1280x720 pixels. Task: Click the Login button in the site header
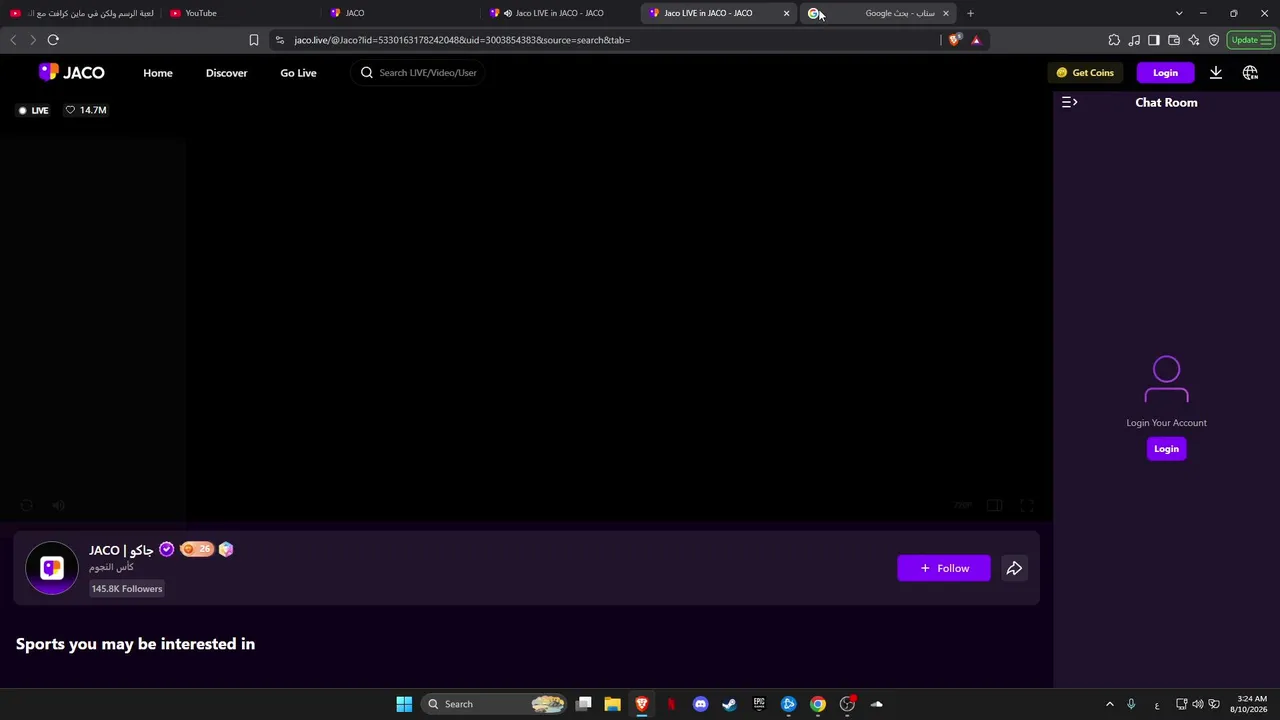pyautogui.click(x=1165, y=73)
